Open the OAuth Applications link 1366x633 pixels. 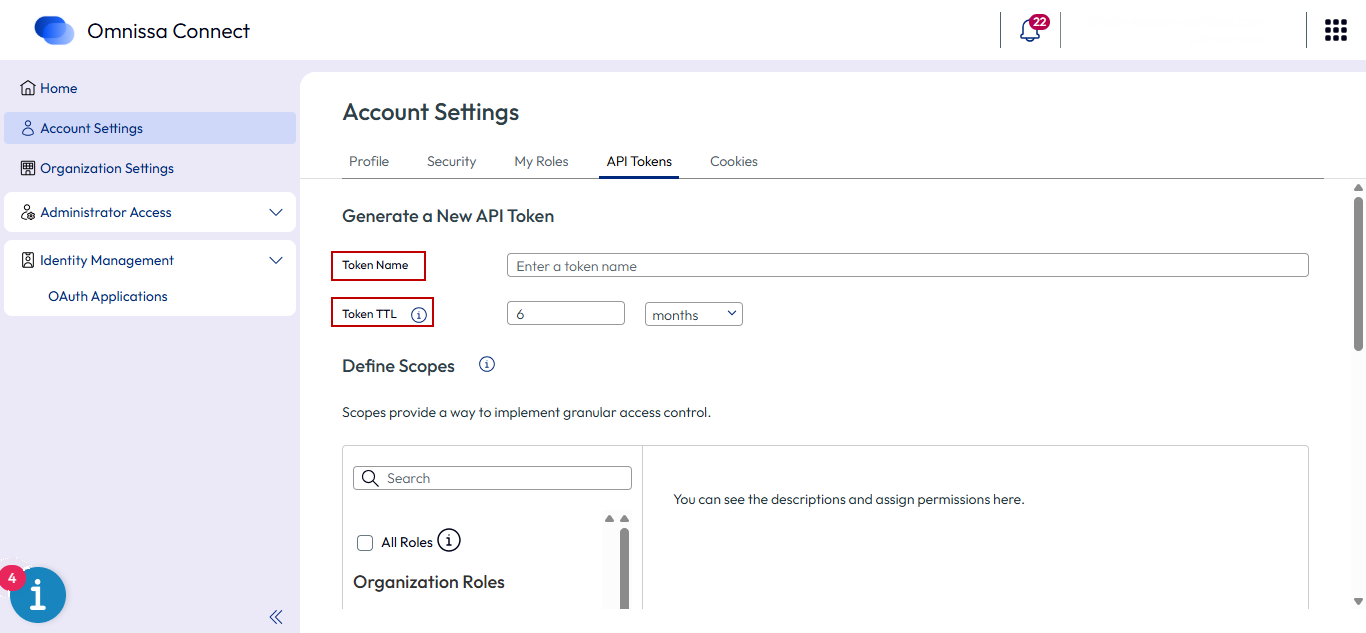pyautogui.click(x=108, y=297)
